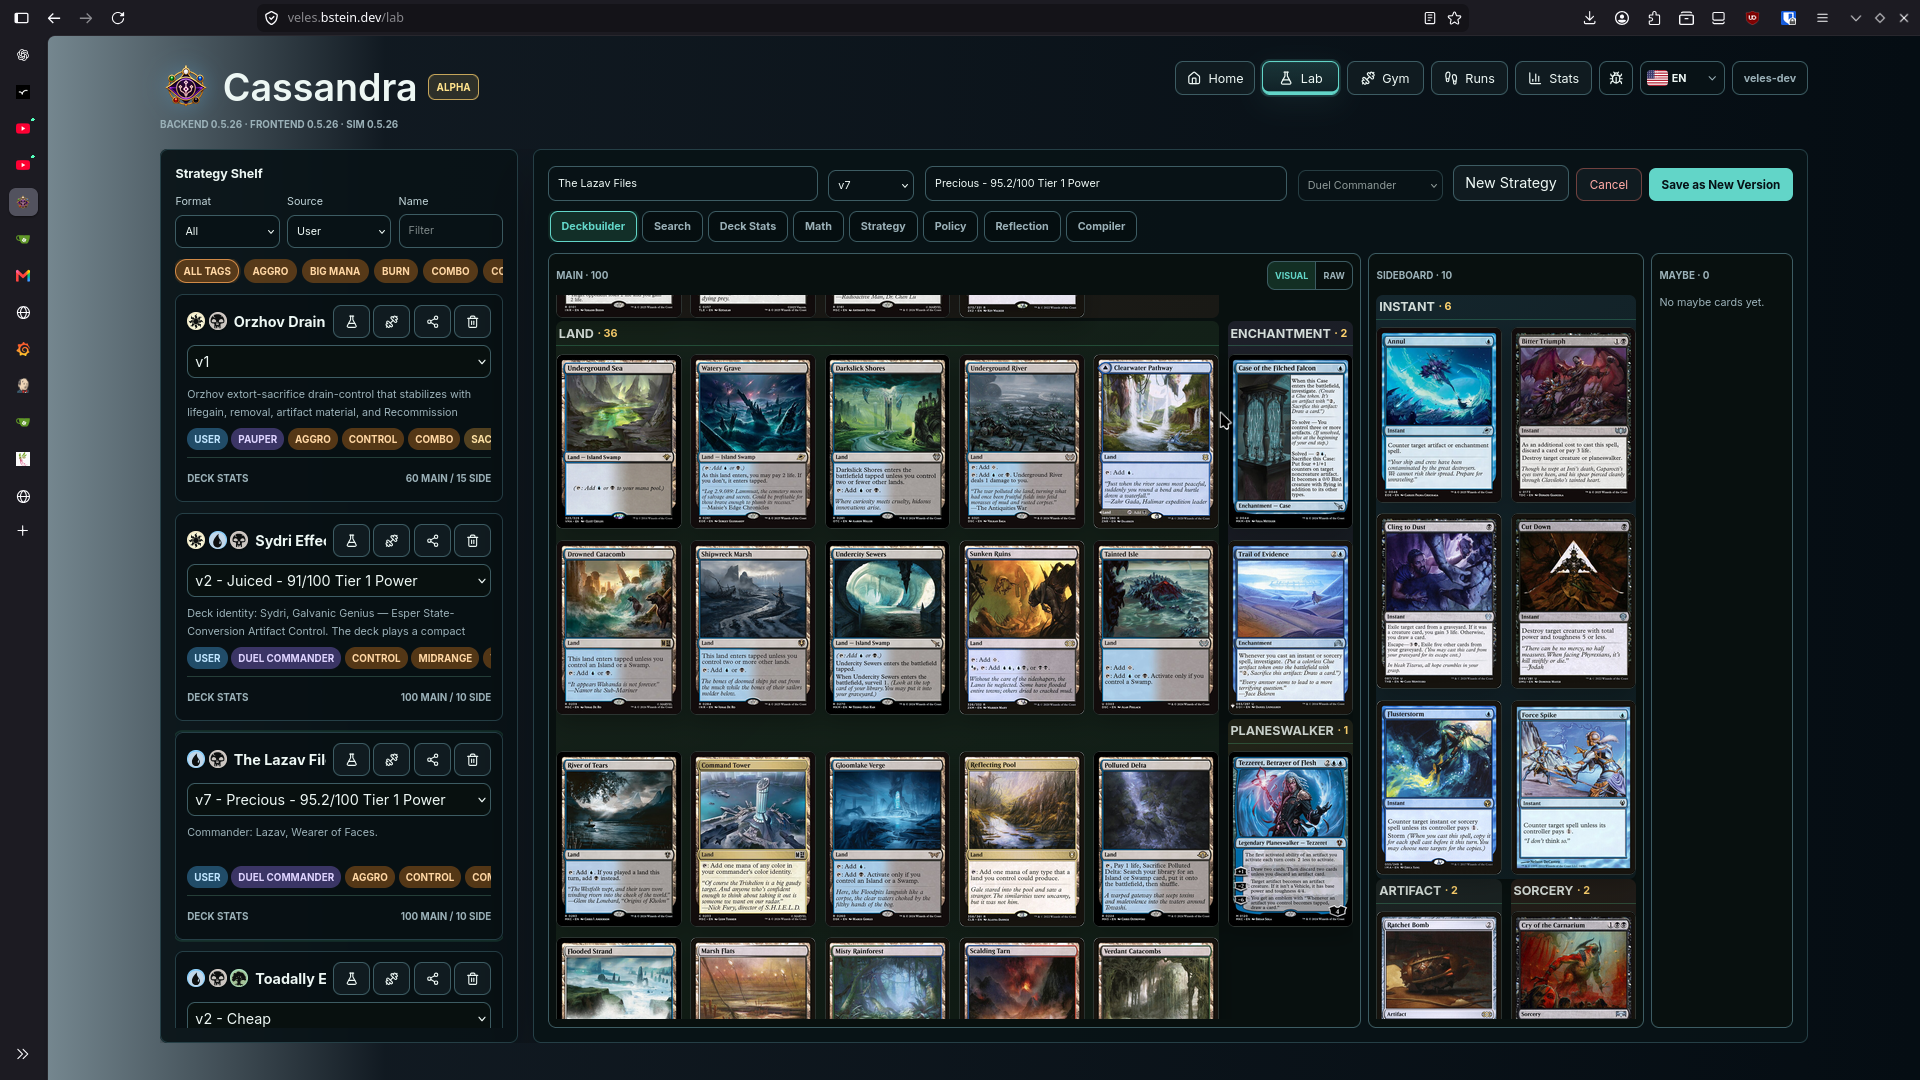This screenshot has width=1920, height=1080.
Task: Switch the main deck to VISUAL view
Action: (x=1291, y=276)
